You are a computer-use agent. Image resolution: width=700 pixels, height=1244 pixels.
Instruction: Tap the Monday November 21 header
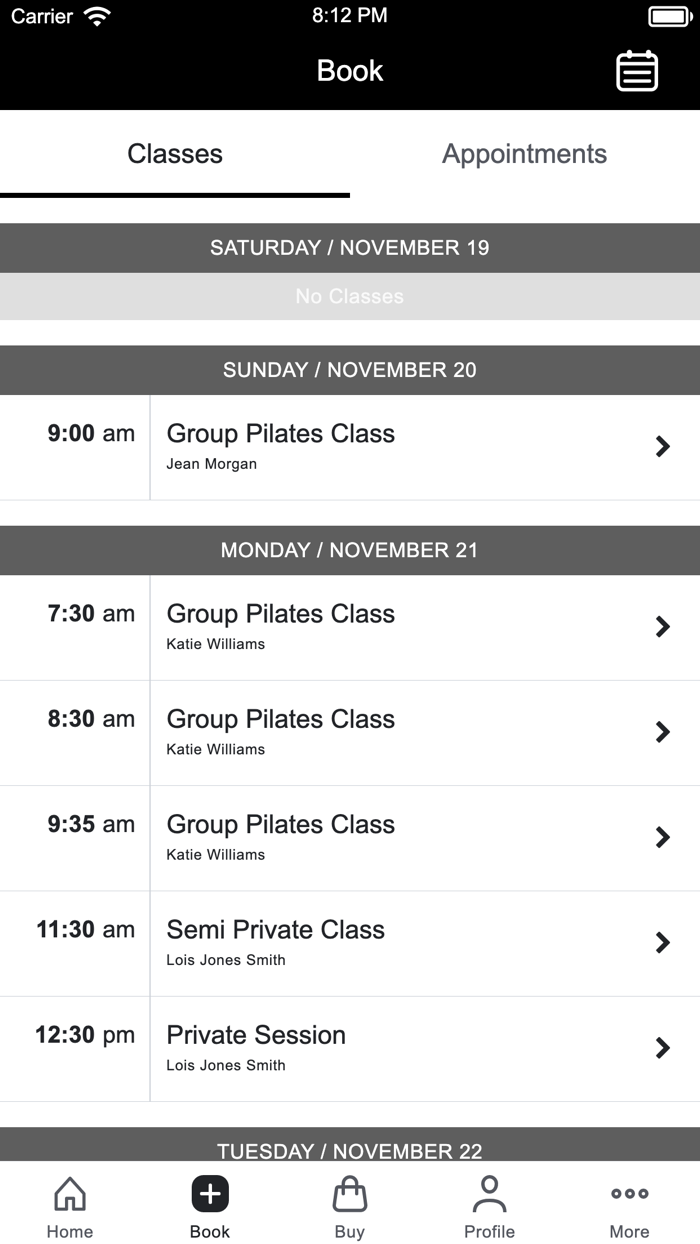point(350,550)
